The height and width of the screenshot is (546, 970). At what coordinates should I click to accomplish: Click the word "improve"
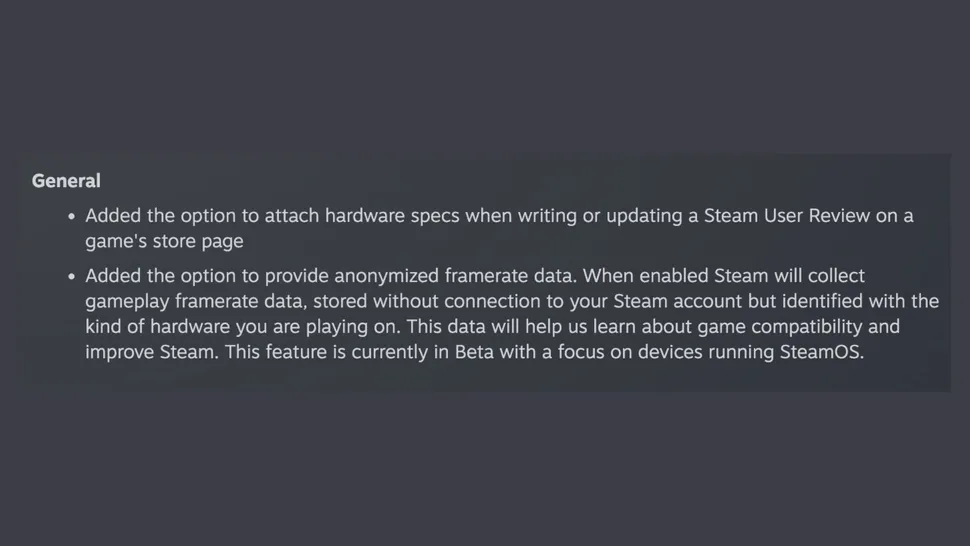[120, 352]
